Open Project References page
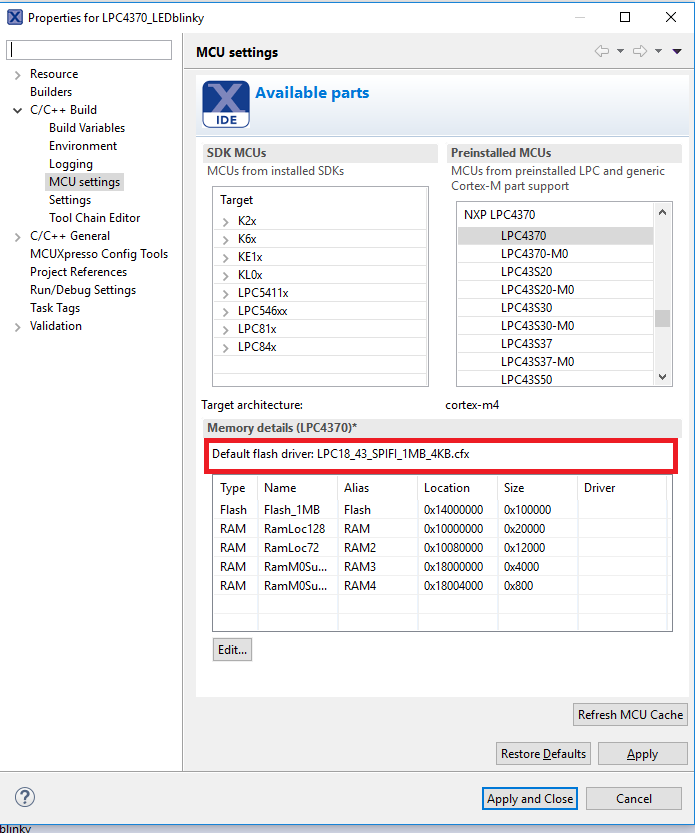695x833 pixels. tap(78, 272)
